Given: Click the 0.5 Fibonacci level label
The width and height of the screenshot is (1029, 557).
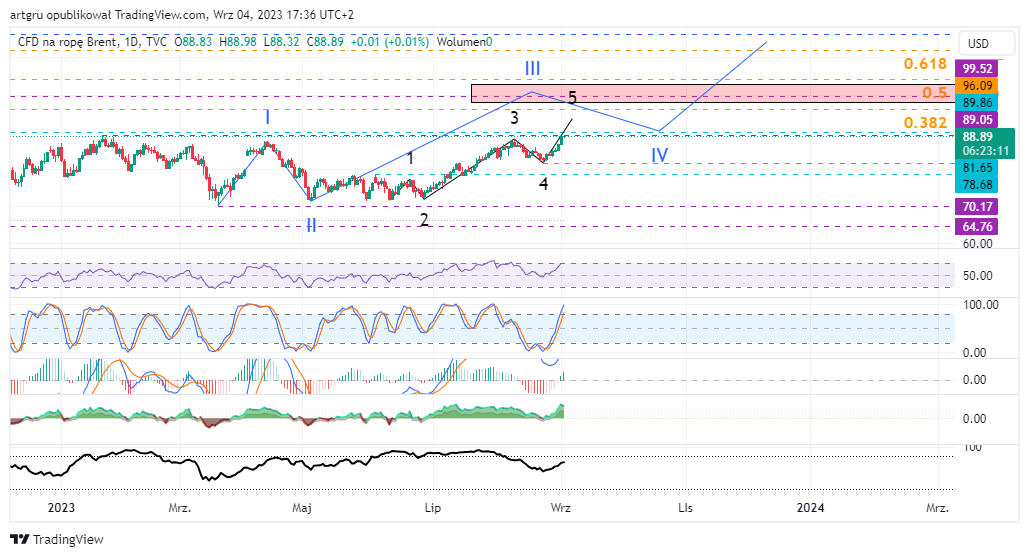Looking at the screenshot, I should [x=934, y=93].
